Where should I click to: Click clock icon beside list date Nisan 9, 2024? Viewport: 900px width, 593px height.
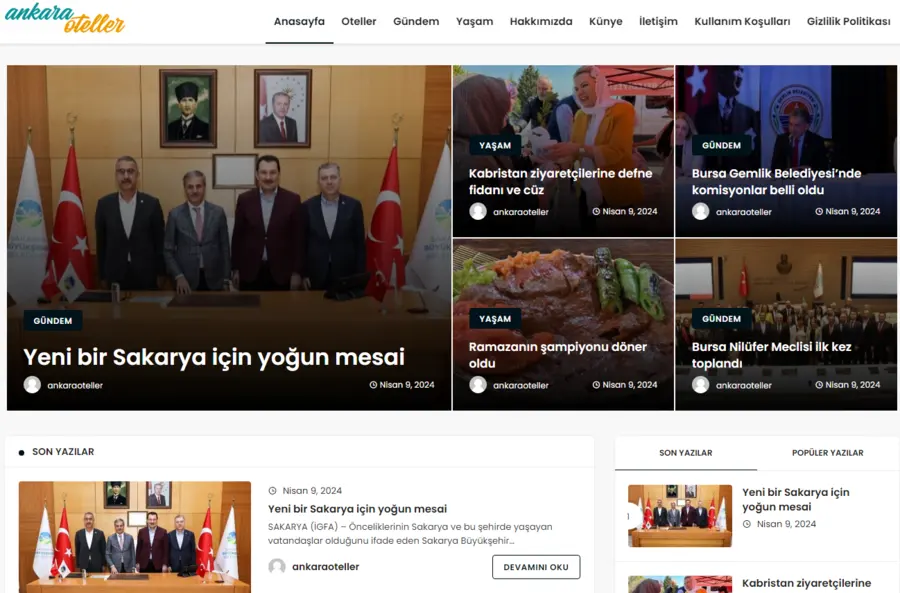pyautogui.click(x=273, y=491)
